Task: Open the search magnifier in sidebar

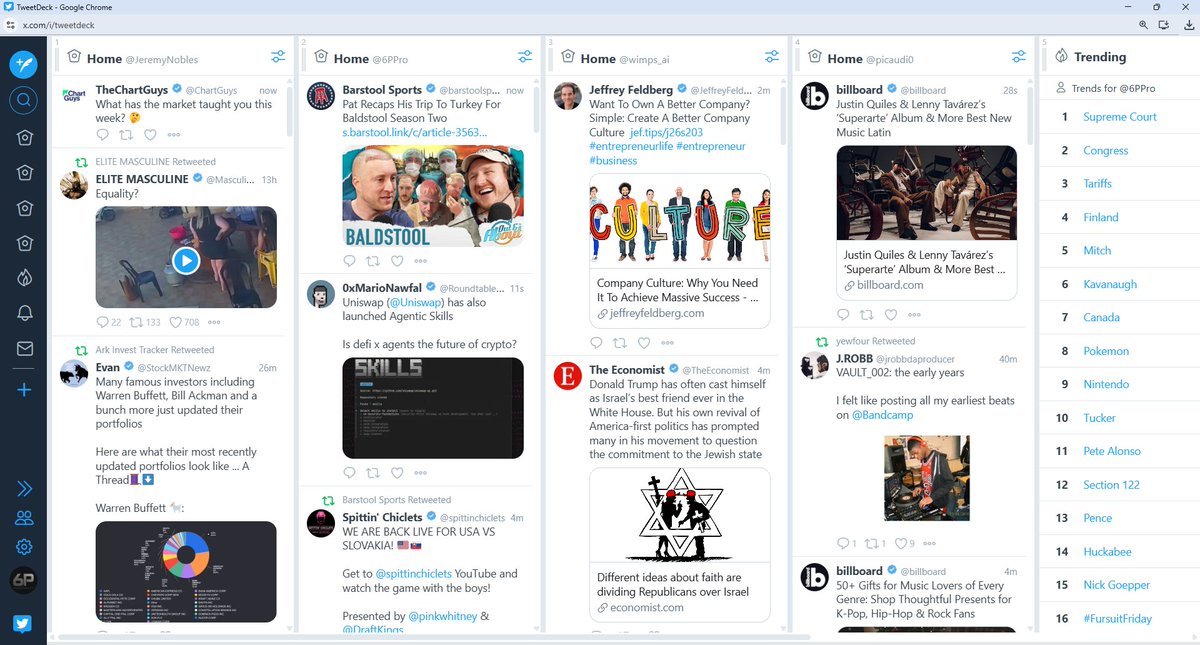Action: [24, 100]
